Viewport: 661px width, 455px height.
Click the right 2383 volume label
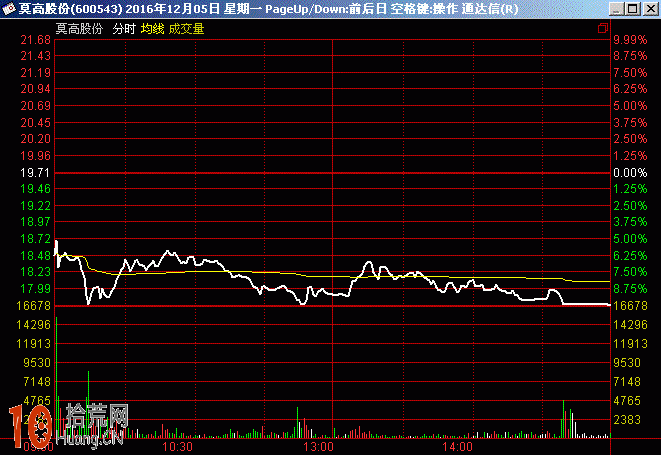(x=627, y=420)
